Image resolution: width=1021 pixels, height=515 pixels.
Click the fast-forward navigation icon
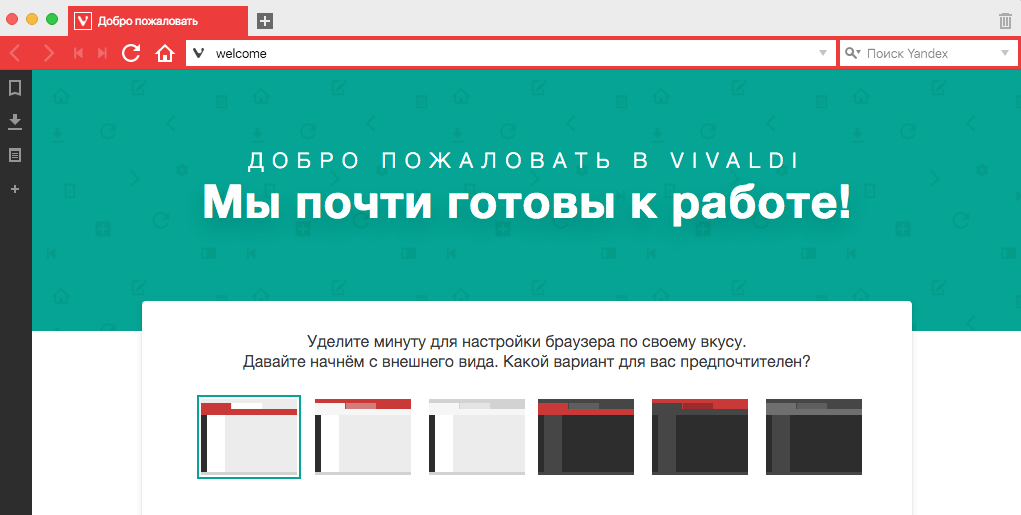[x=102, y=53]
